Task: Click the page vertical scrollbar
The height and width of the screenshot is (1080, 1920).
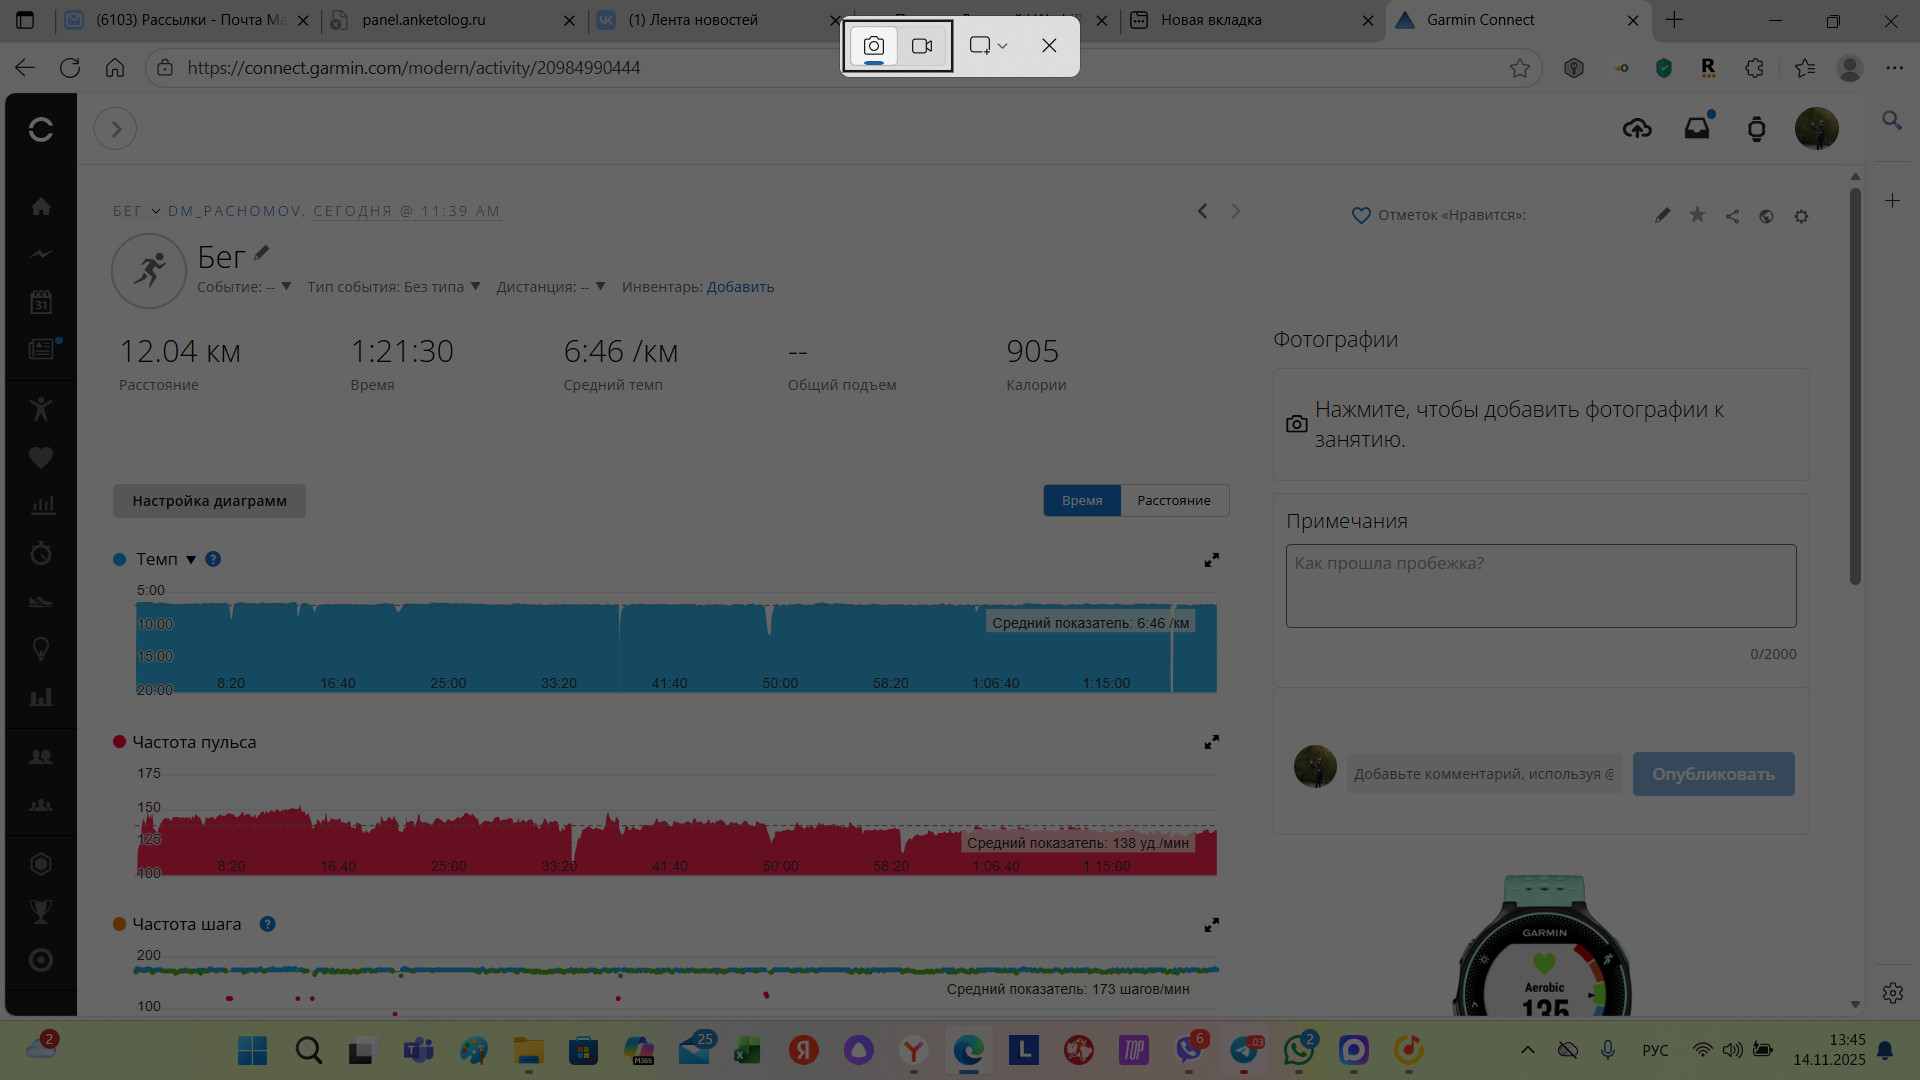Action: pos(1855,386)
